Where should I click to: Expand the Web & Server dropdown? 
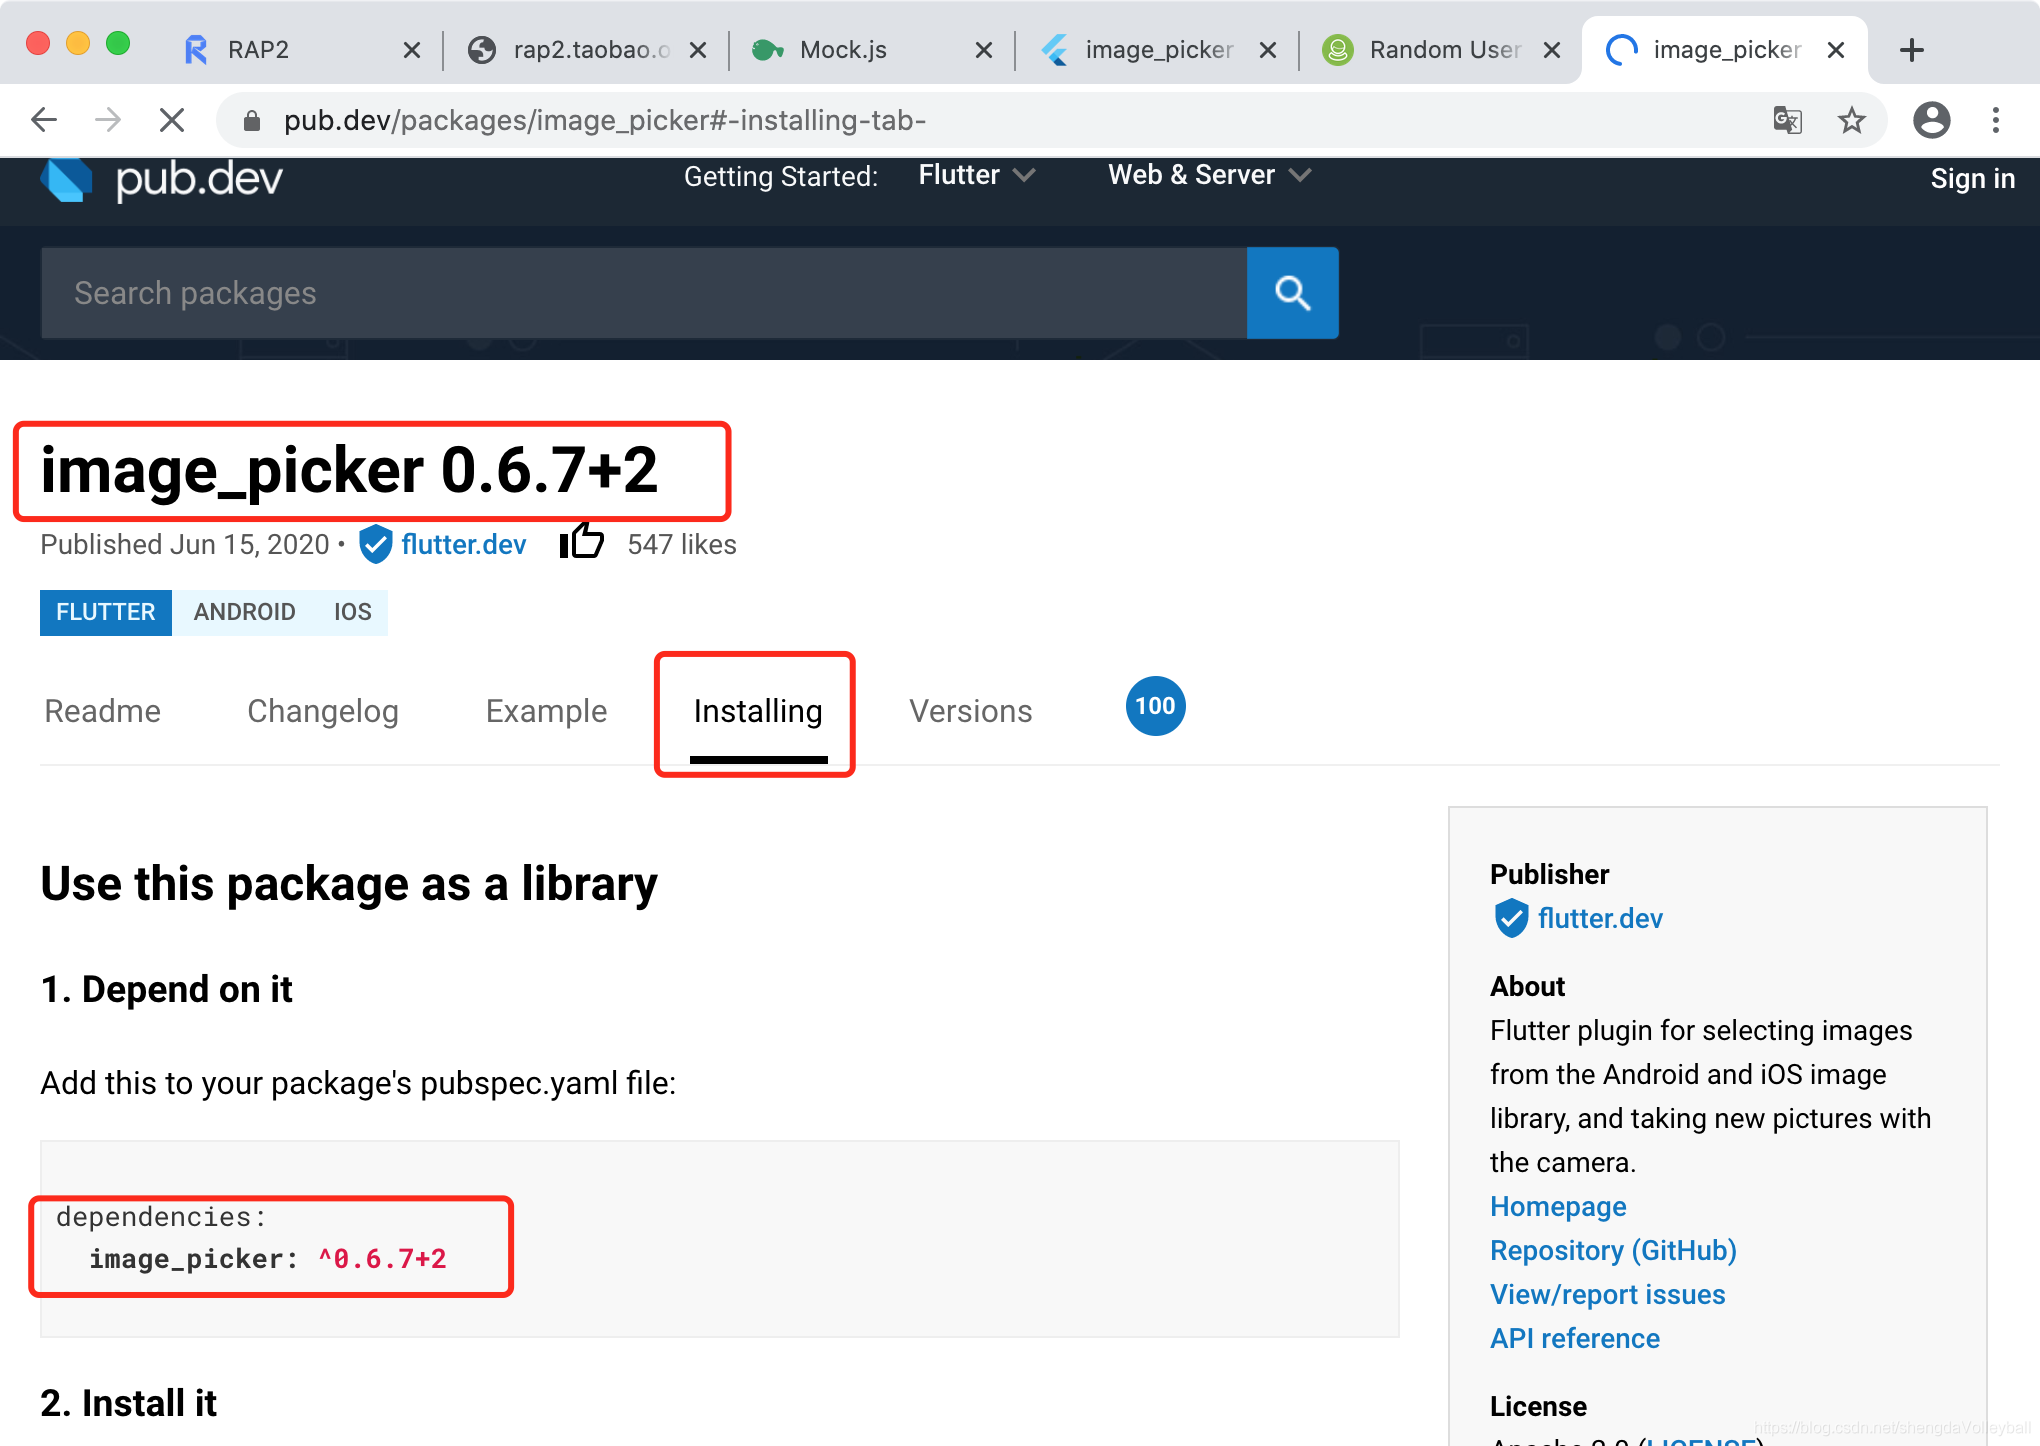1209,175
